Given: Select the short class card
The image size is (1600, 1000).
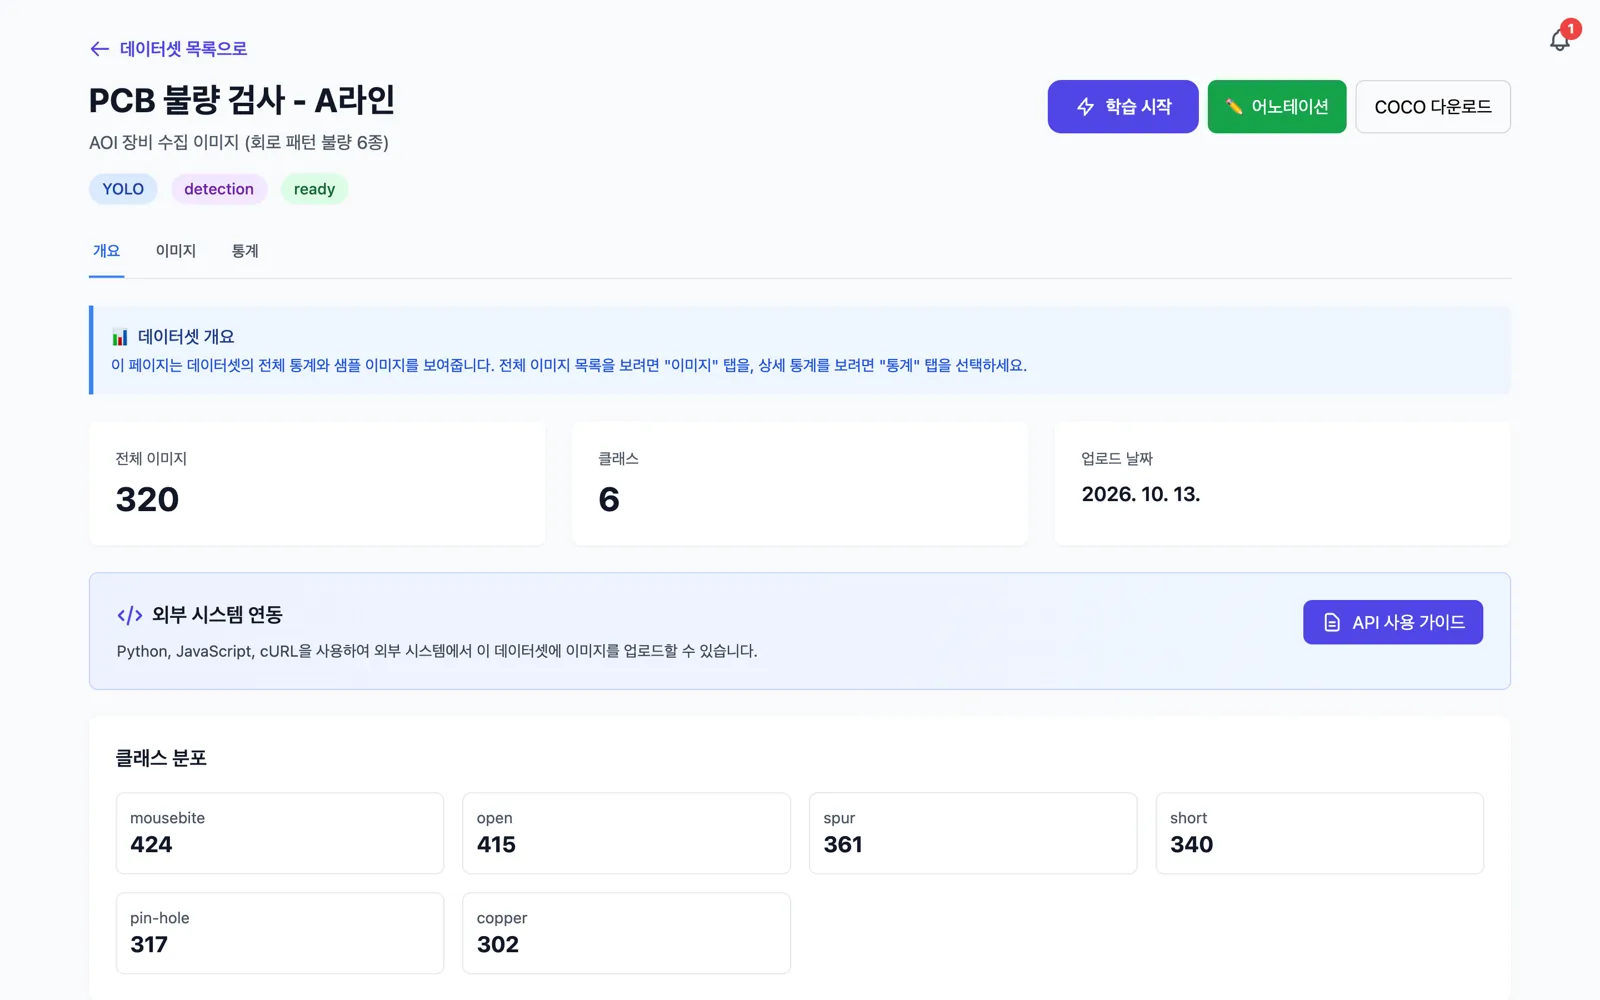Looking at the screenshot, I should point(1320,833).
